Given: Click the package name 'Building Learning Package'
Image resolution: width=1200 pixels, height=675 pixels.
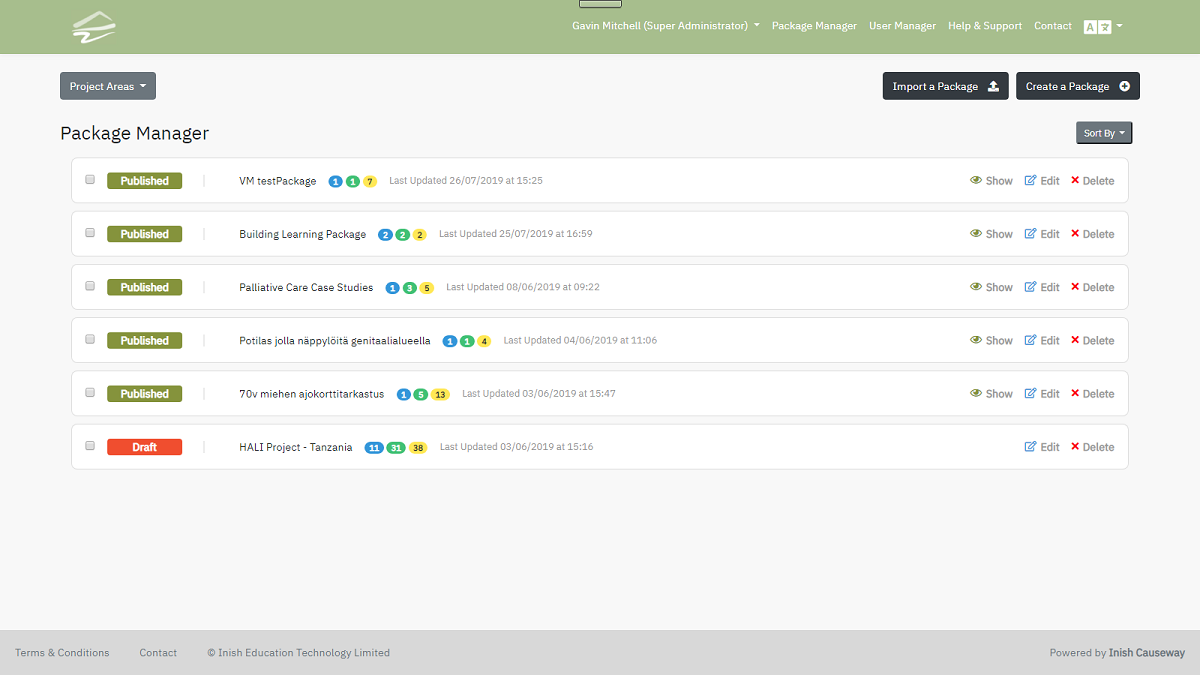Looking at the screenshot, I should pyautogui.click(x=303, y=234).
